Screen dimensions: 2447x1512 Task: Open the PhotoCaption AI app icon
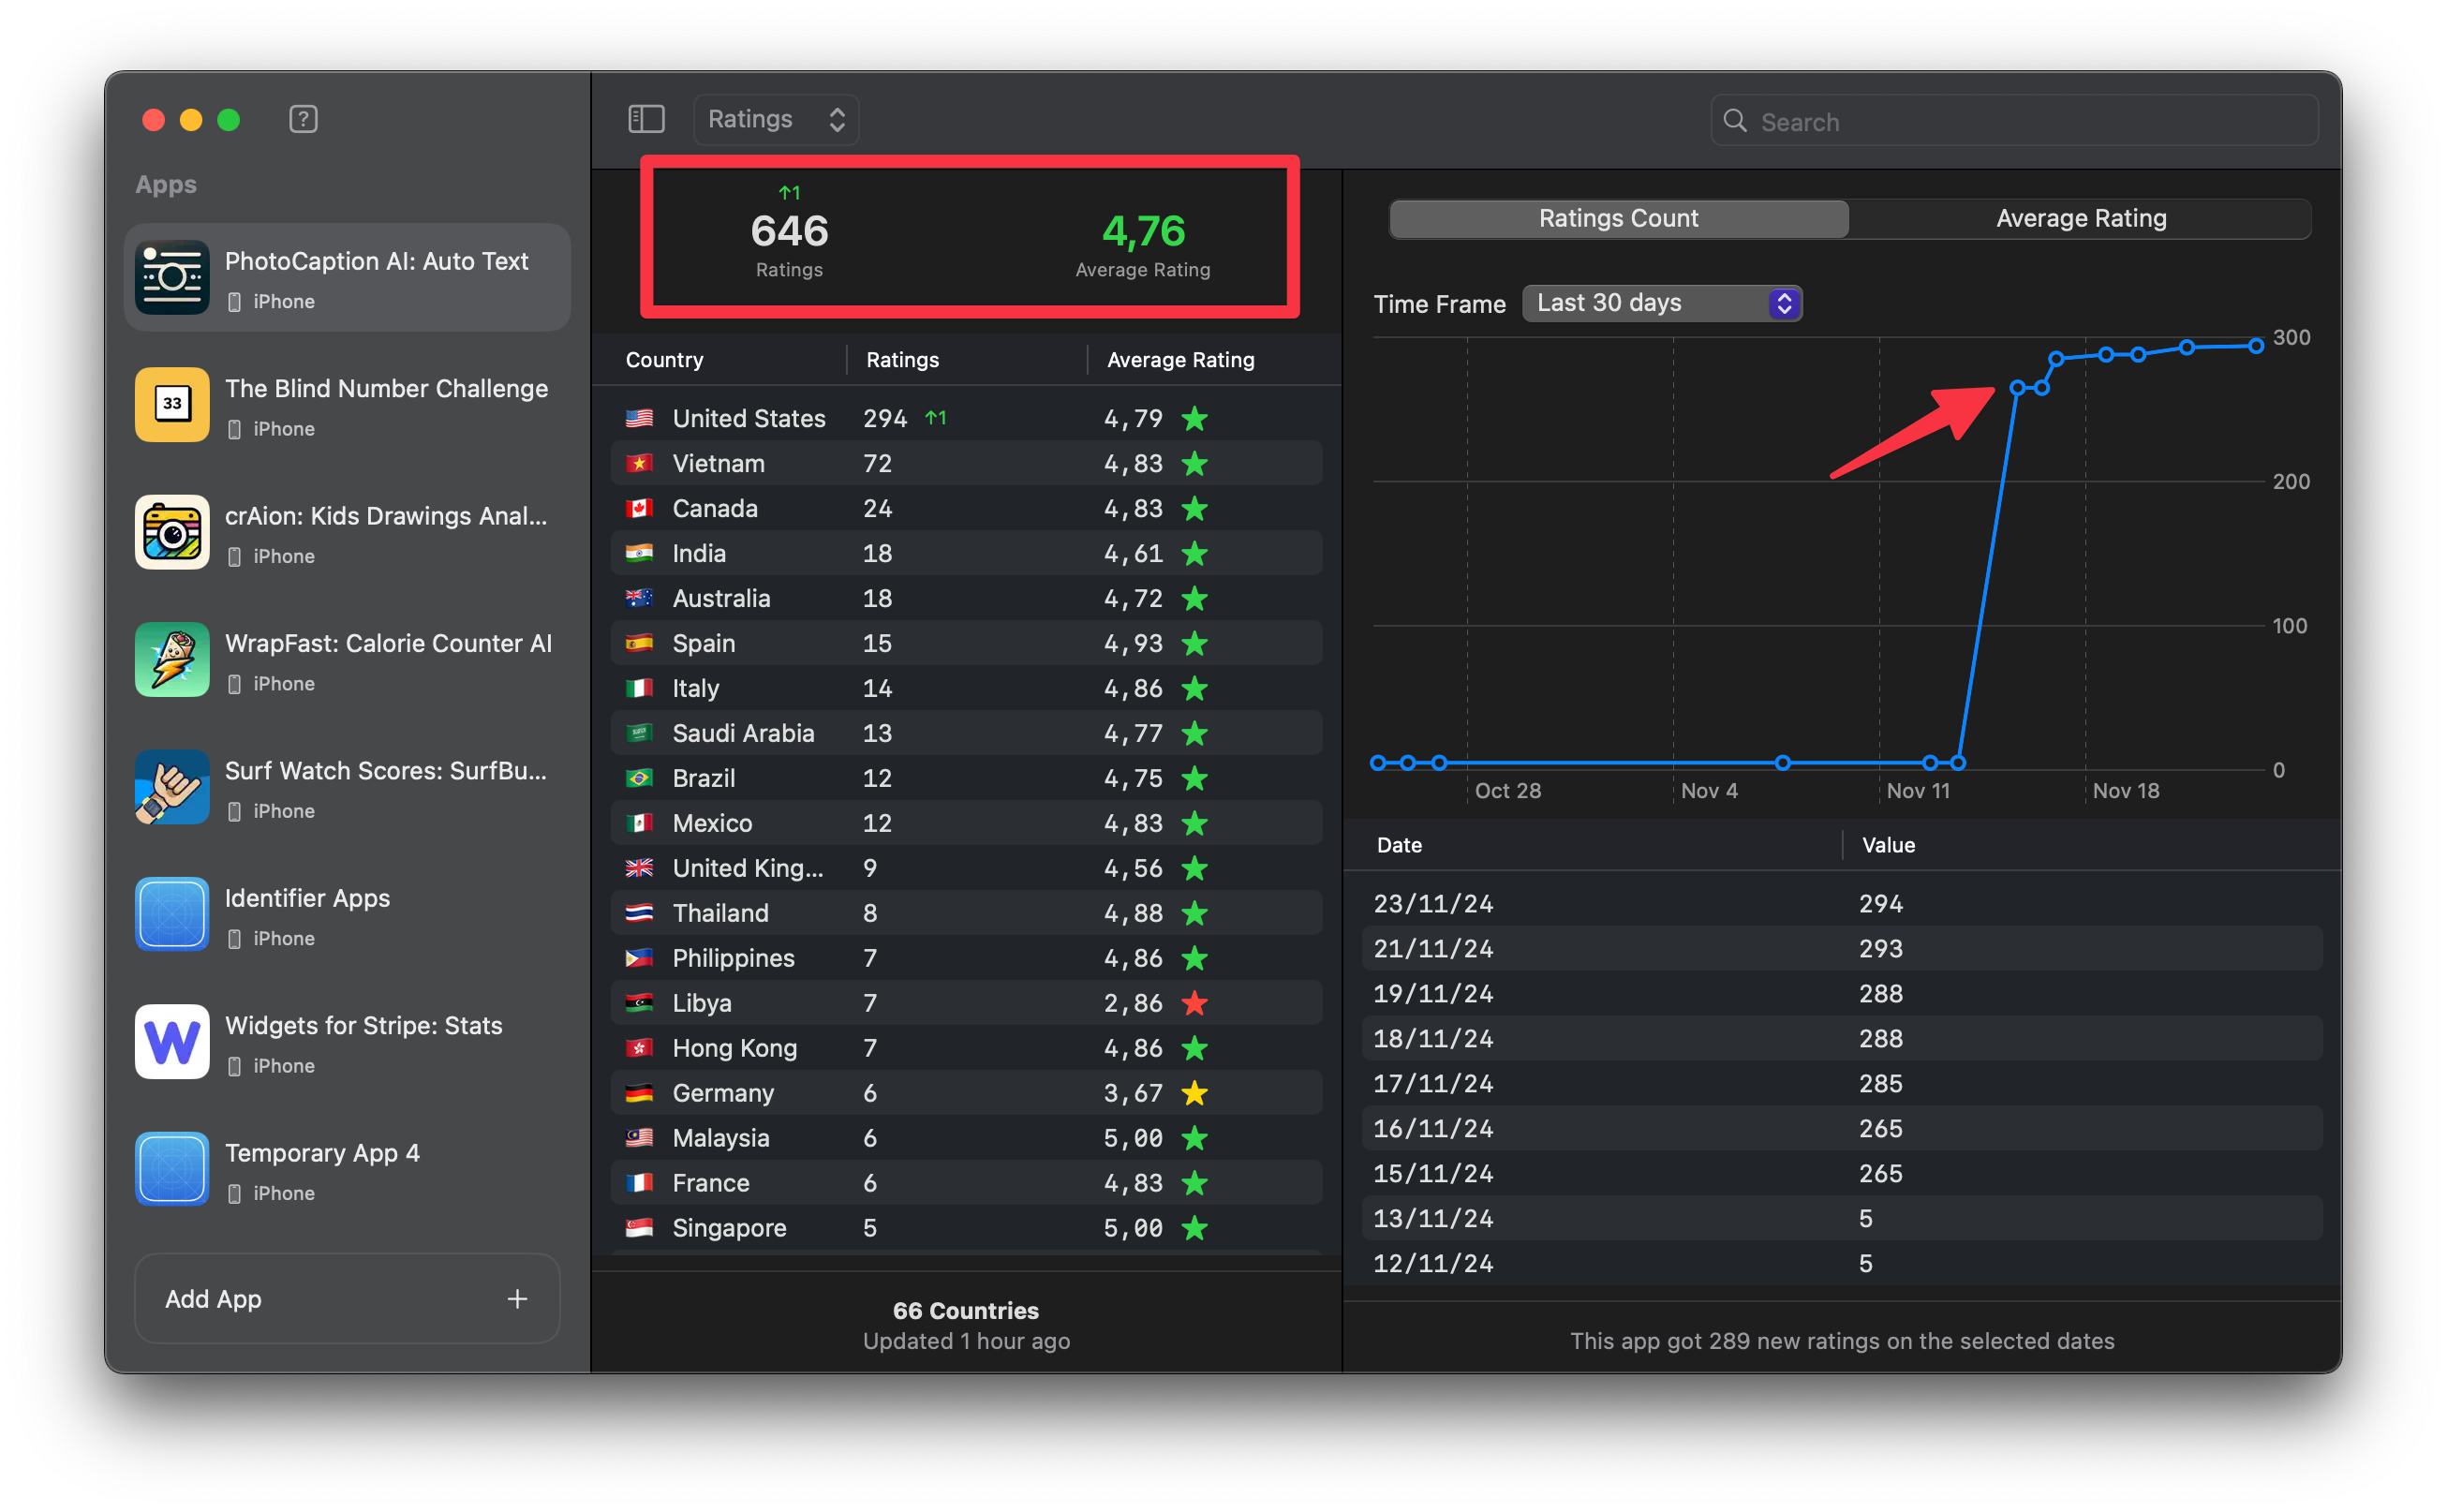pyautogui.click(x=172, y=278)
